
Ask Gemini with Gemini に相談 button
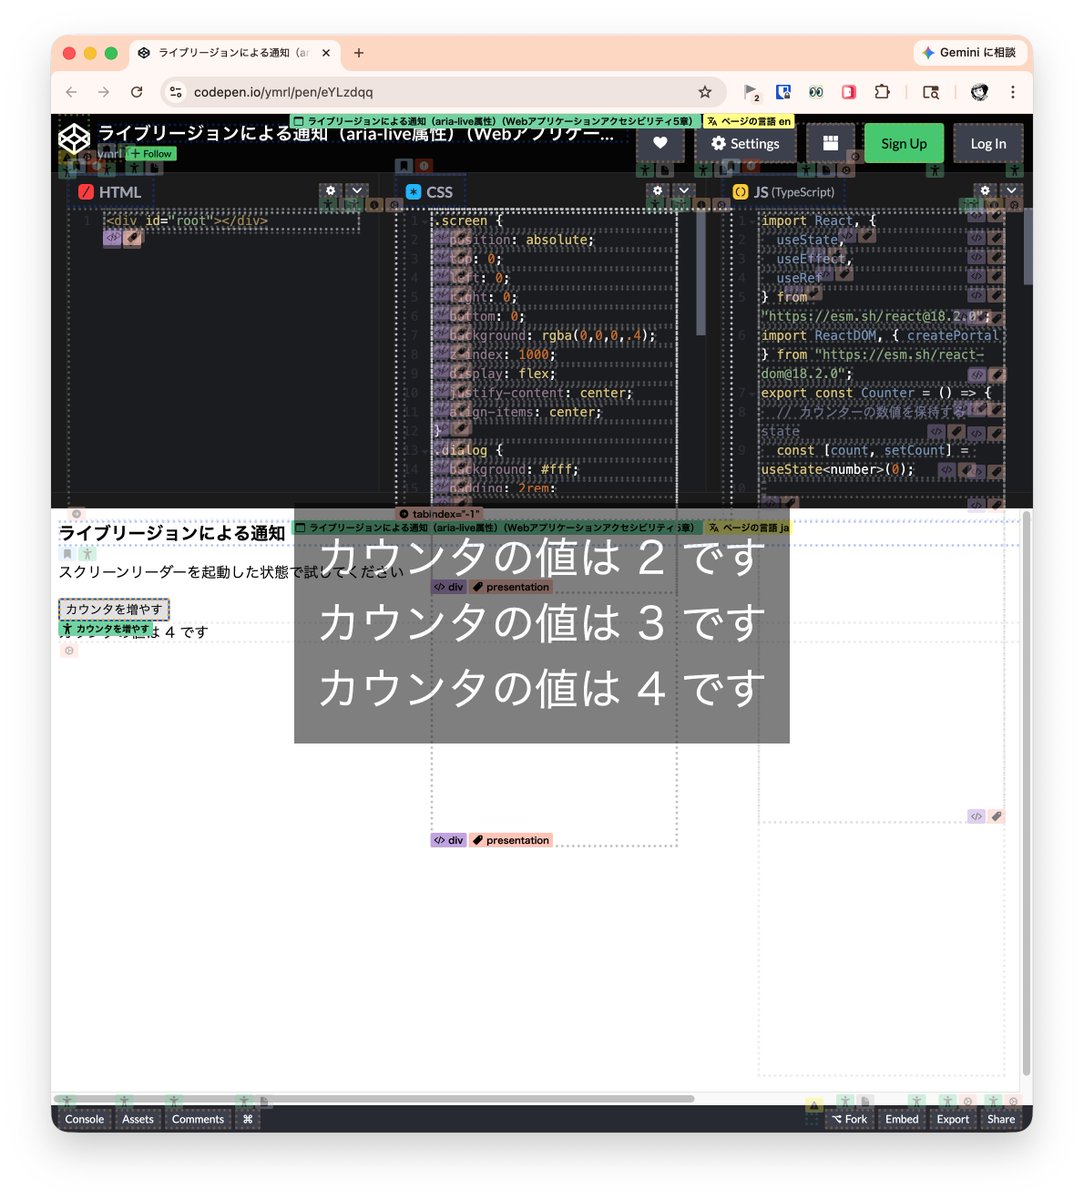pos(969,53)
